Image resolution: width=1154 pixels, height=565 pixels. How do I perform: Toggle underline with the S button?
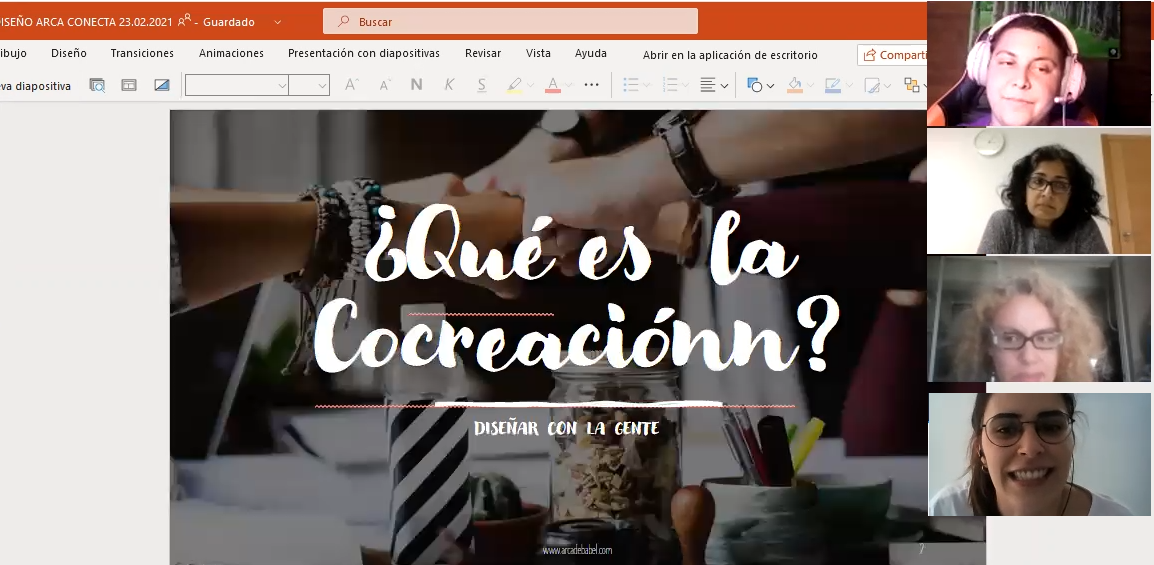click(481, 85)
